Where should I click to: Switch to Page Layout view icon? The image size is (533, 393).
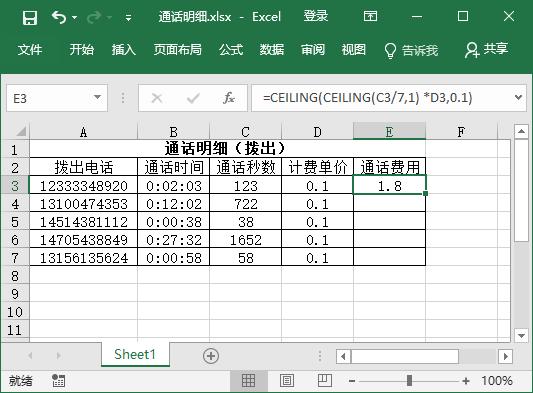(x=287, y=380)
